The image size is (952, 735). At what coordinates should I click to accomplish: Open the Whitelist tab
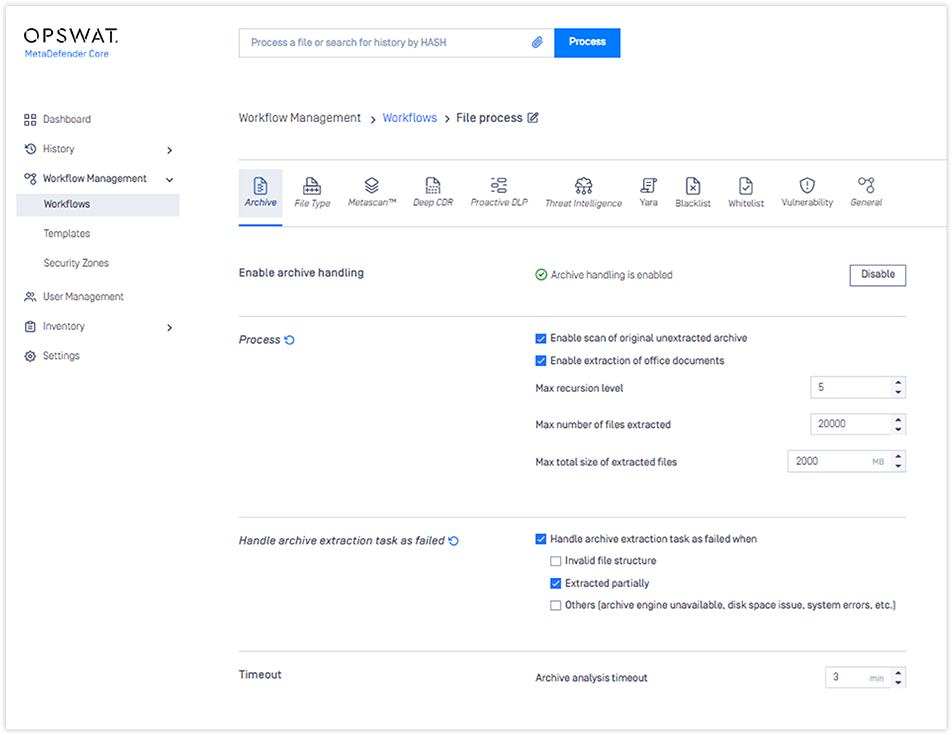(745, 192)
